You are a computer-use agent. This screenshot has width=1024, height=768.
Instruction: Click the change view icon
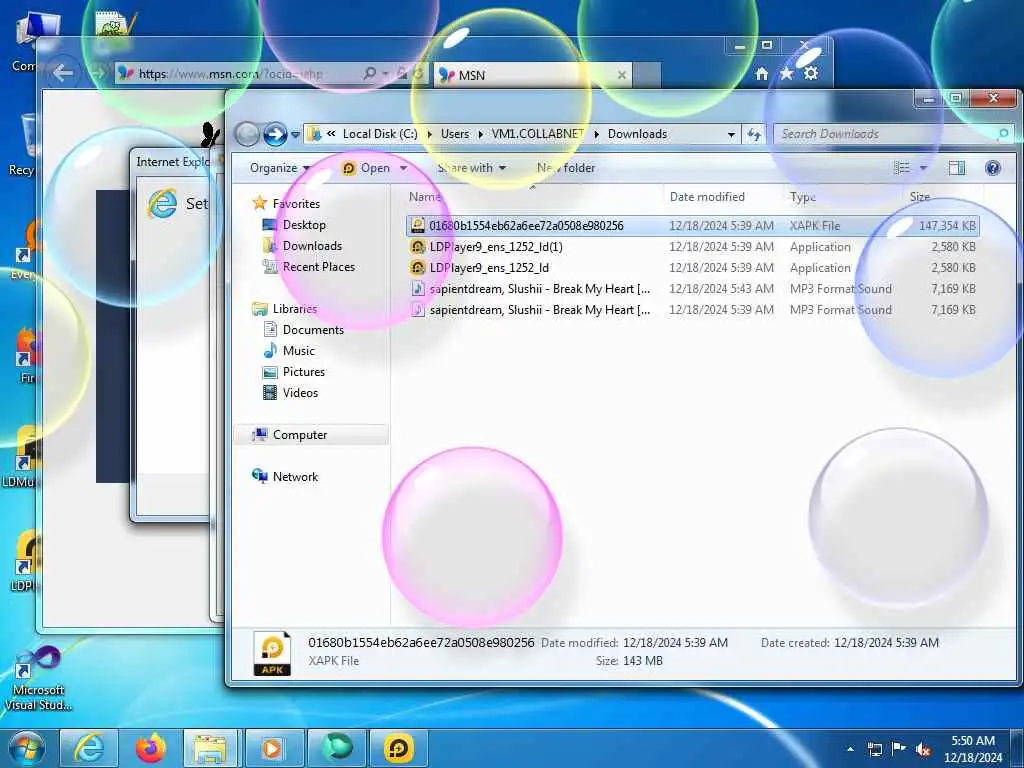pyautogui.click(x=902, y=168)
